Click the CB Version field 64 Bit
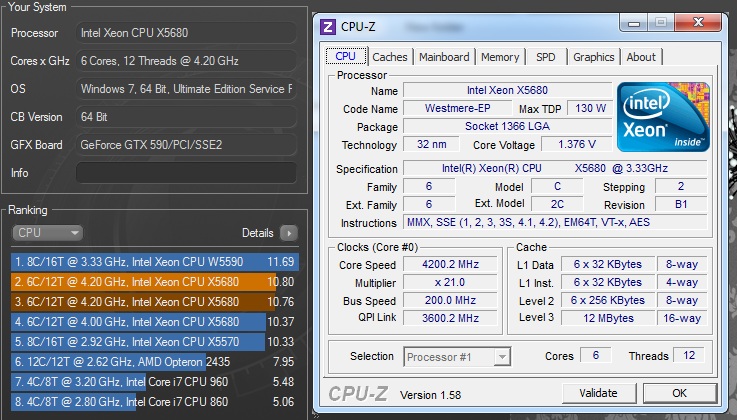Image resolution: width=737 pixels, height=420 pixels. tap(186, 117)
